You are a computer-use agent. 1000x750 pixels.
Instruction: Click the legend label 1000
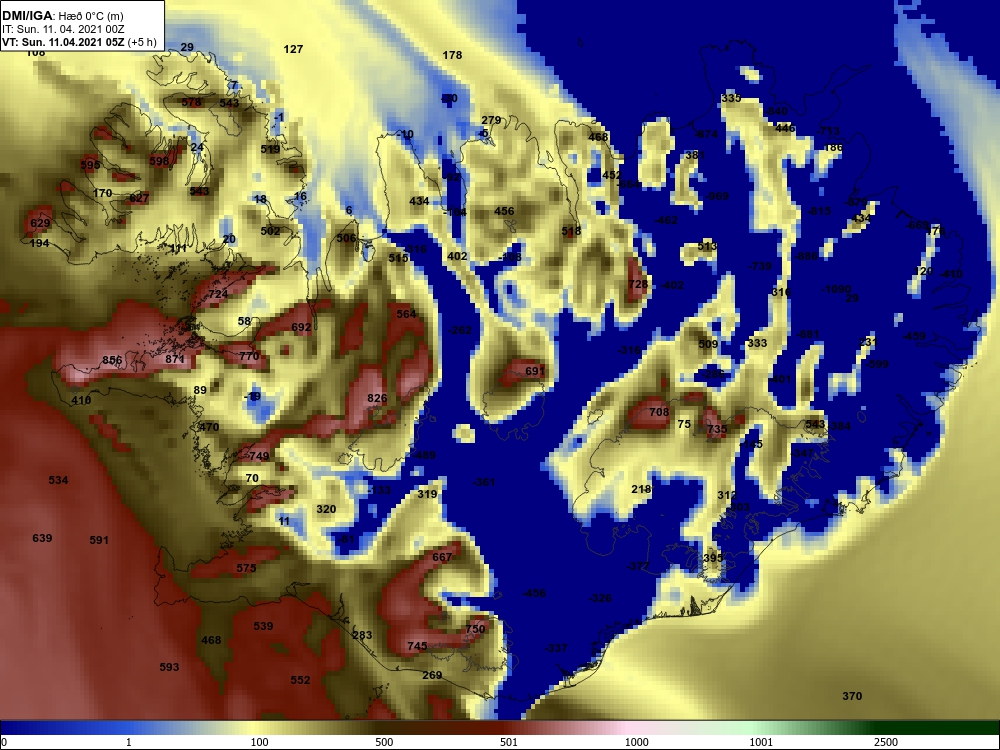click(637, 742)
